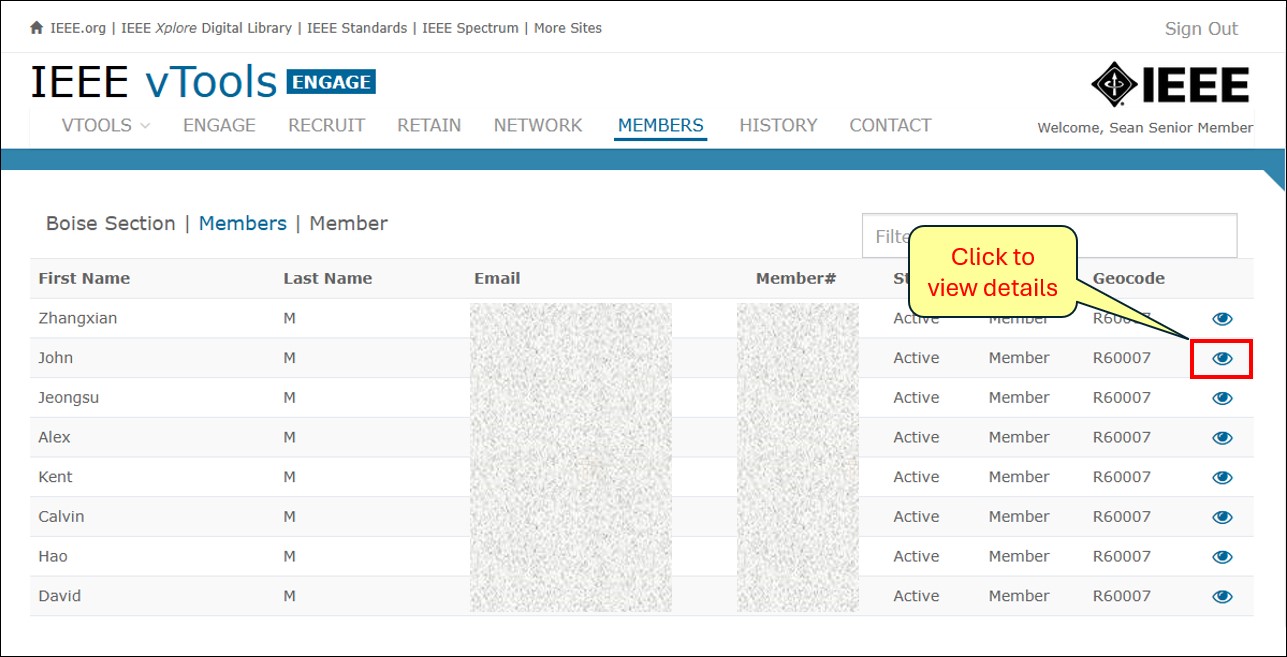Viewport: 1287px width, 657px height.
Task: Sort by Last Name column header
Action: (x=327, y=278)
